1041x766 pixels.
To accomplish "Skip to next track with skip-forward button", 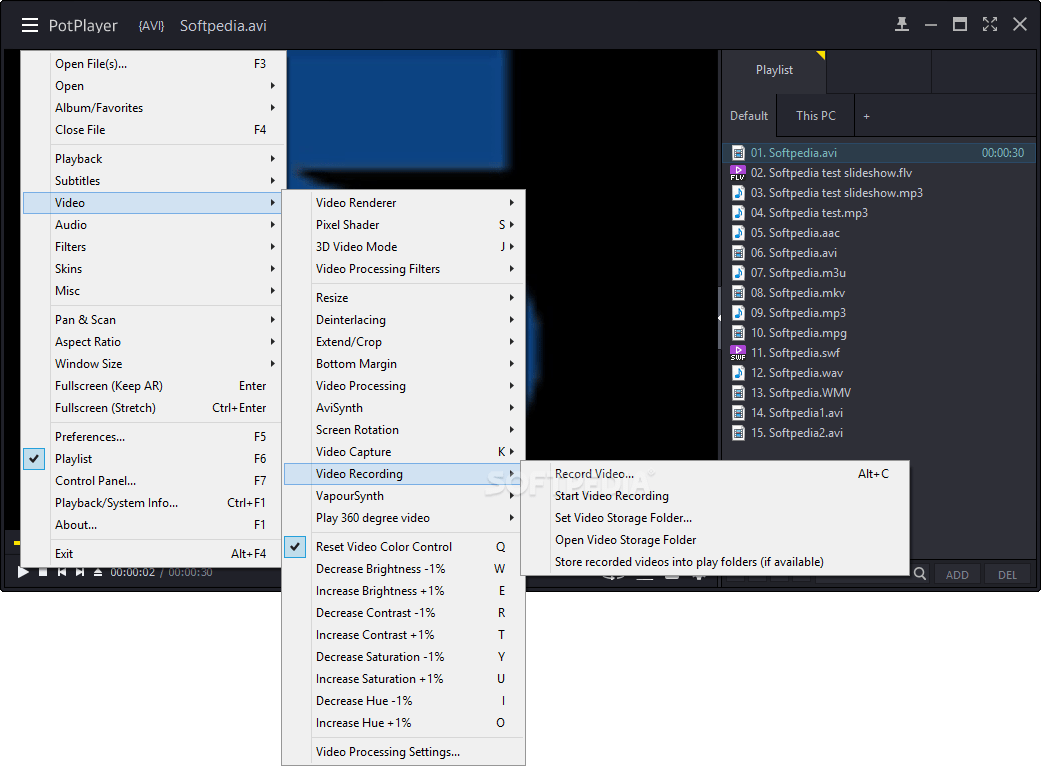I will [80, 572].
